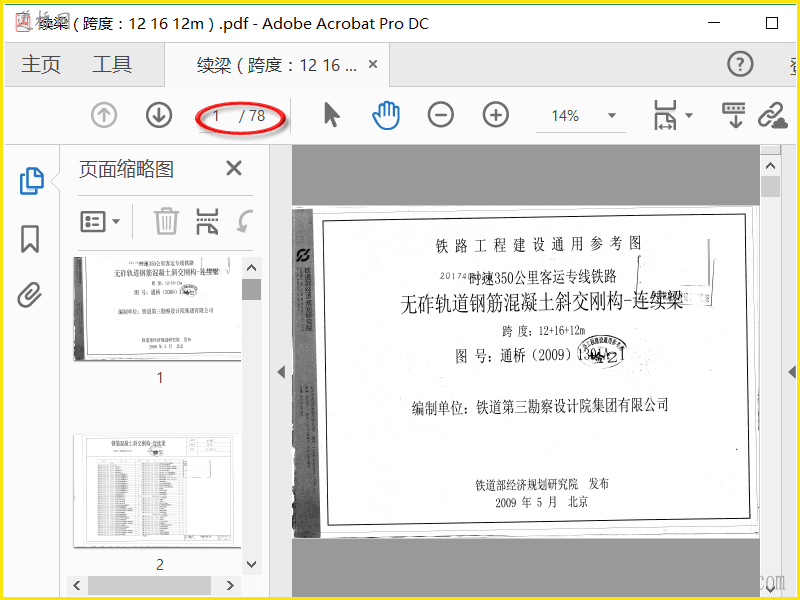Select page 2 thumbnail
The image size is (800, 600).
(157, 491)
